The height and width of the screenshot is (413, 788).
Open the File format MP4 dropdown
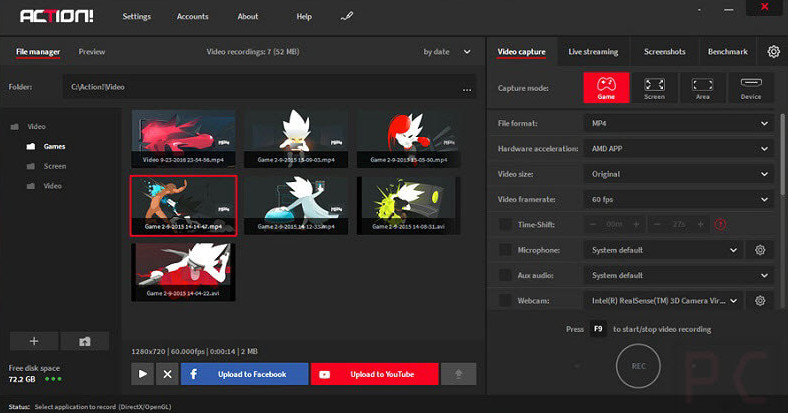678,123
